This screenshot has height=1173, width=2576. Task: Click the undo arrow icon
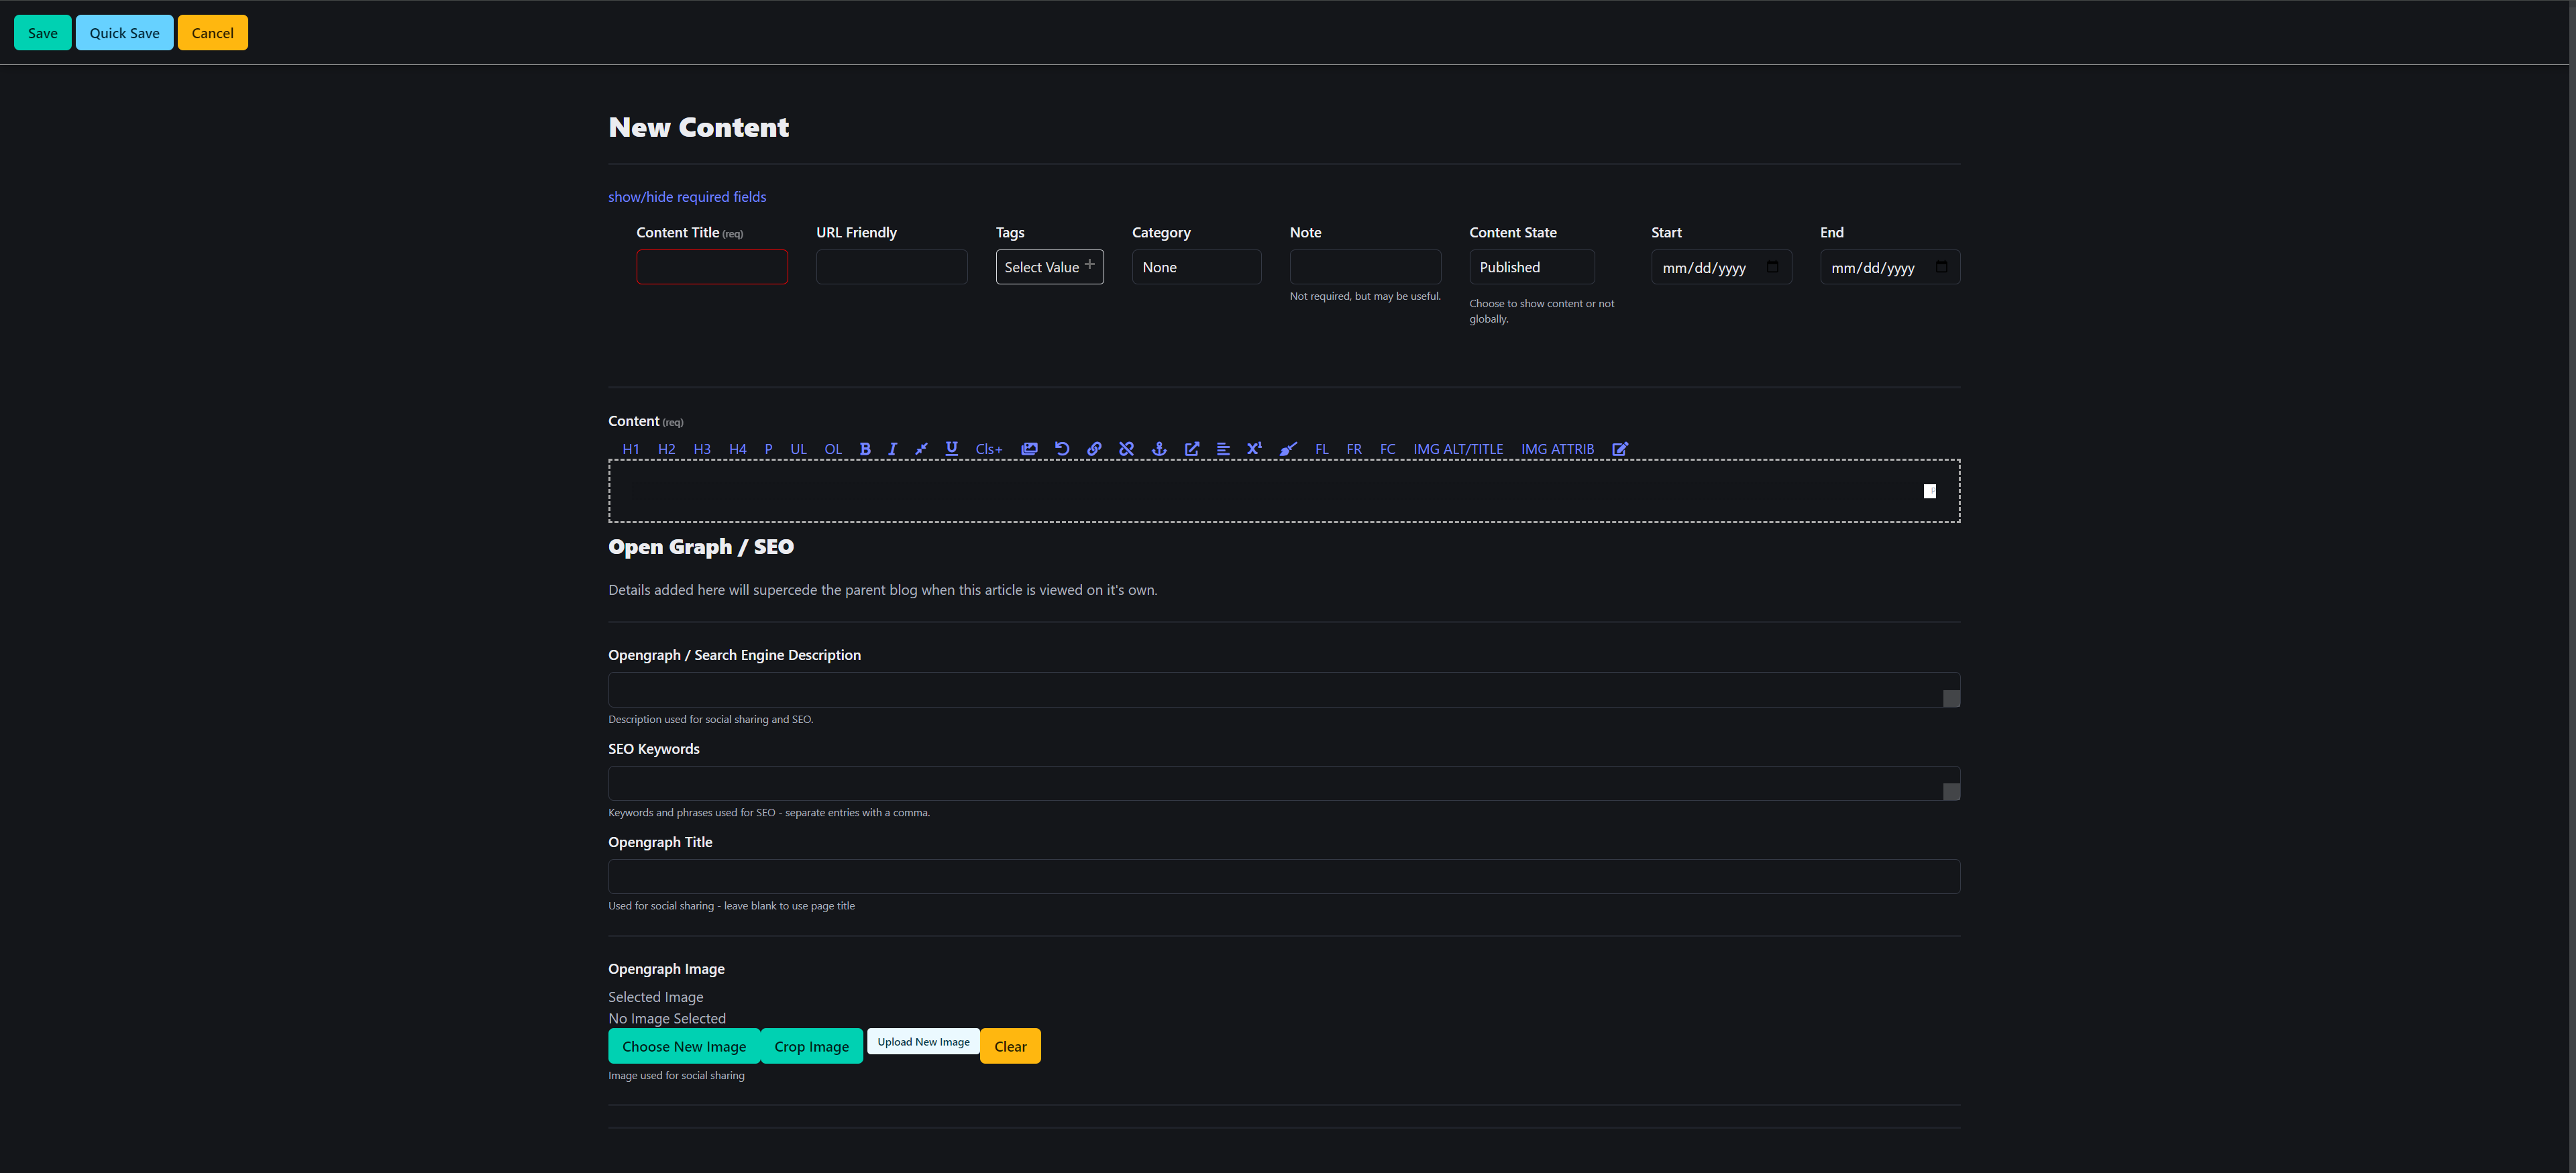coord(1062,449)
